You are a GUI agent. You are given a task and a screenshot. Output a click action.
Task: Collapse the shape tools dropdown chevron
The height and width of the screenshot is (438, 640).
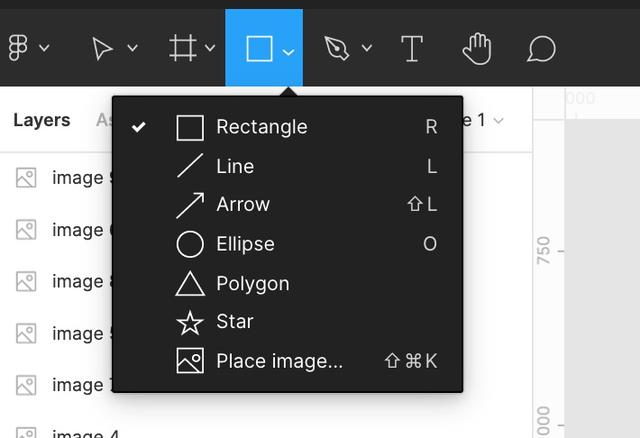point(288,50)
